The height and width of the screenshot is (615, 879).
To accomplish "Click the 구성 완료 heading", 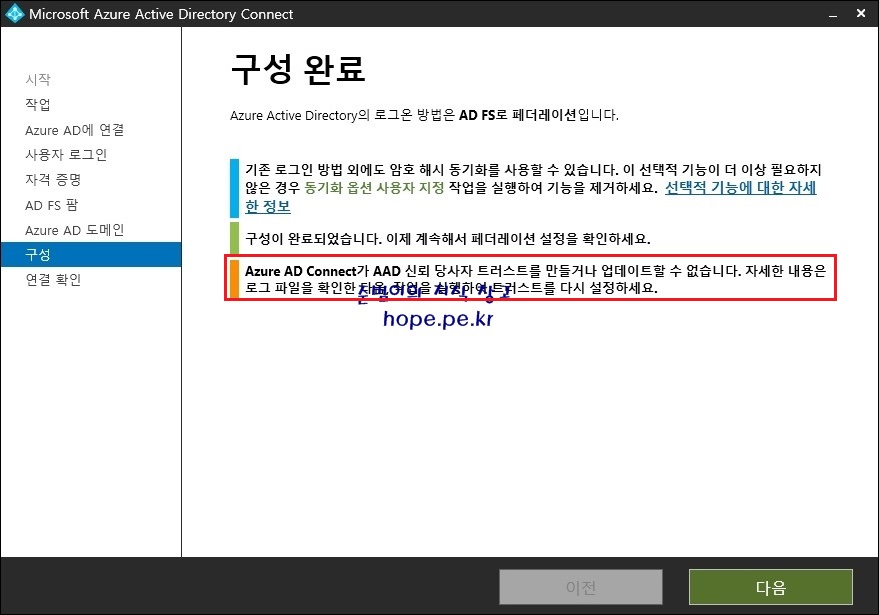I will tap(298, 70).
